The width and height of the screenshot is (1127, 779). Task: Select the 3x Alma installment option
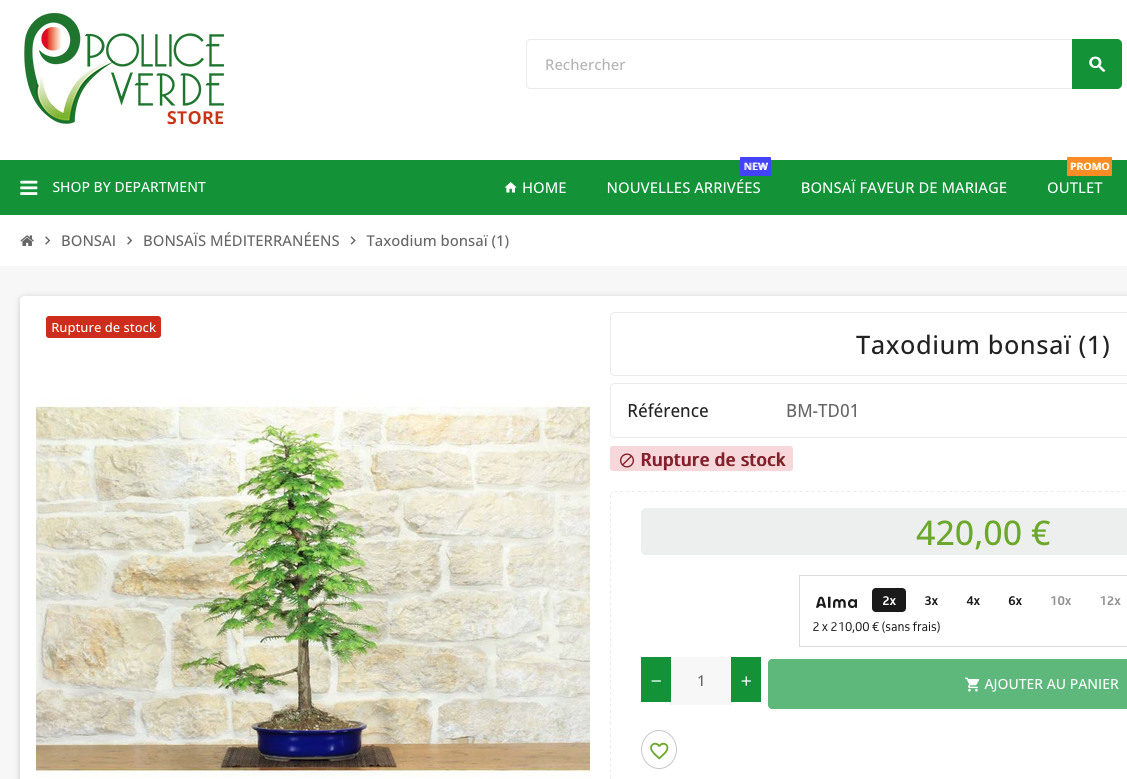(931, 600)
